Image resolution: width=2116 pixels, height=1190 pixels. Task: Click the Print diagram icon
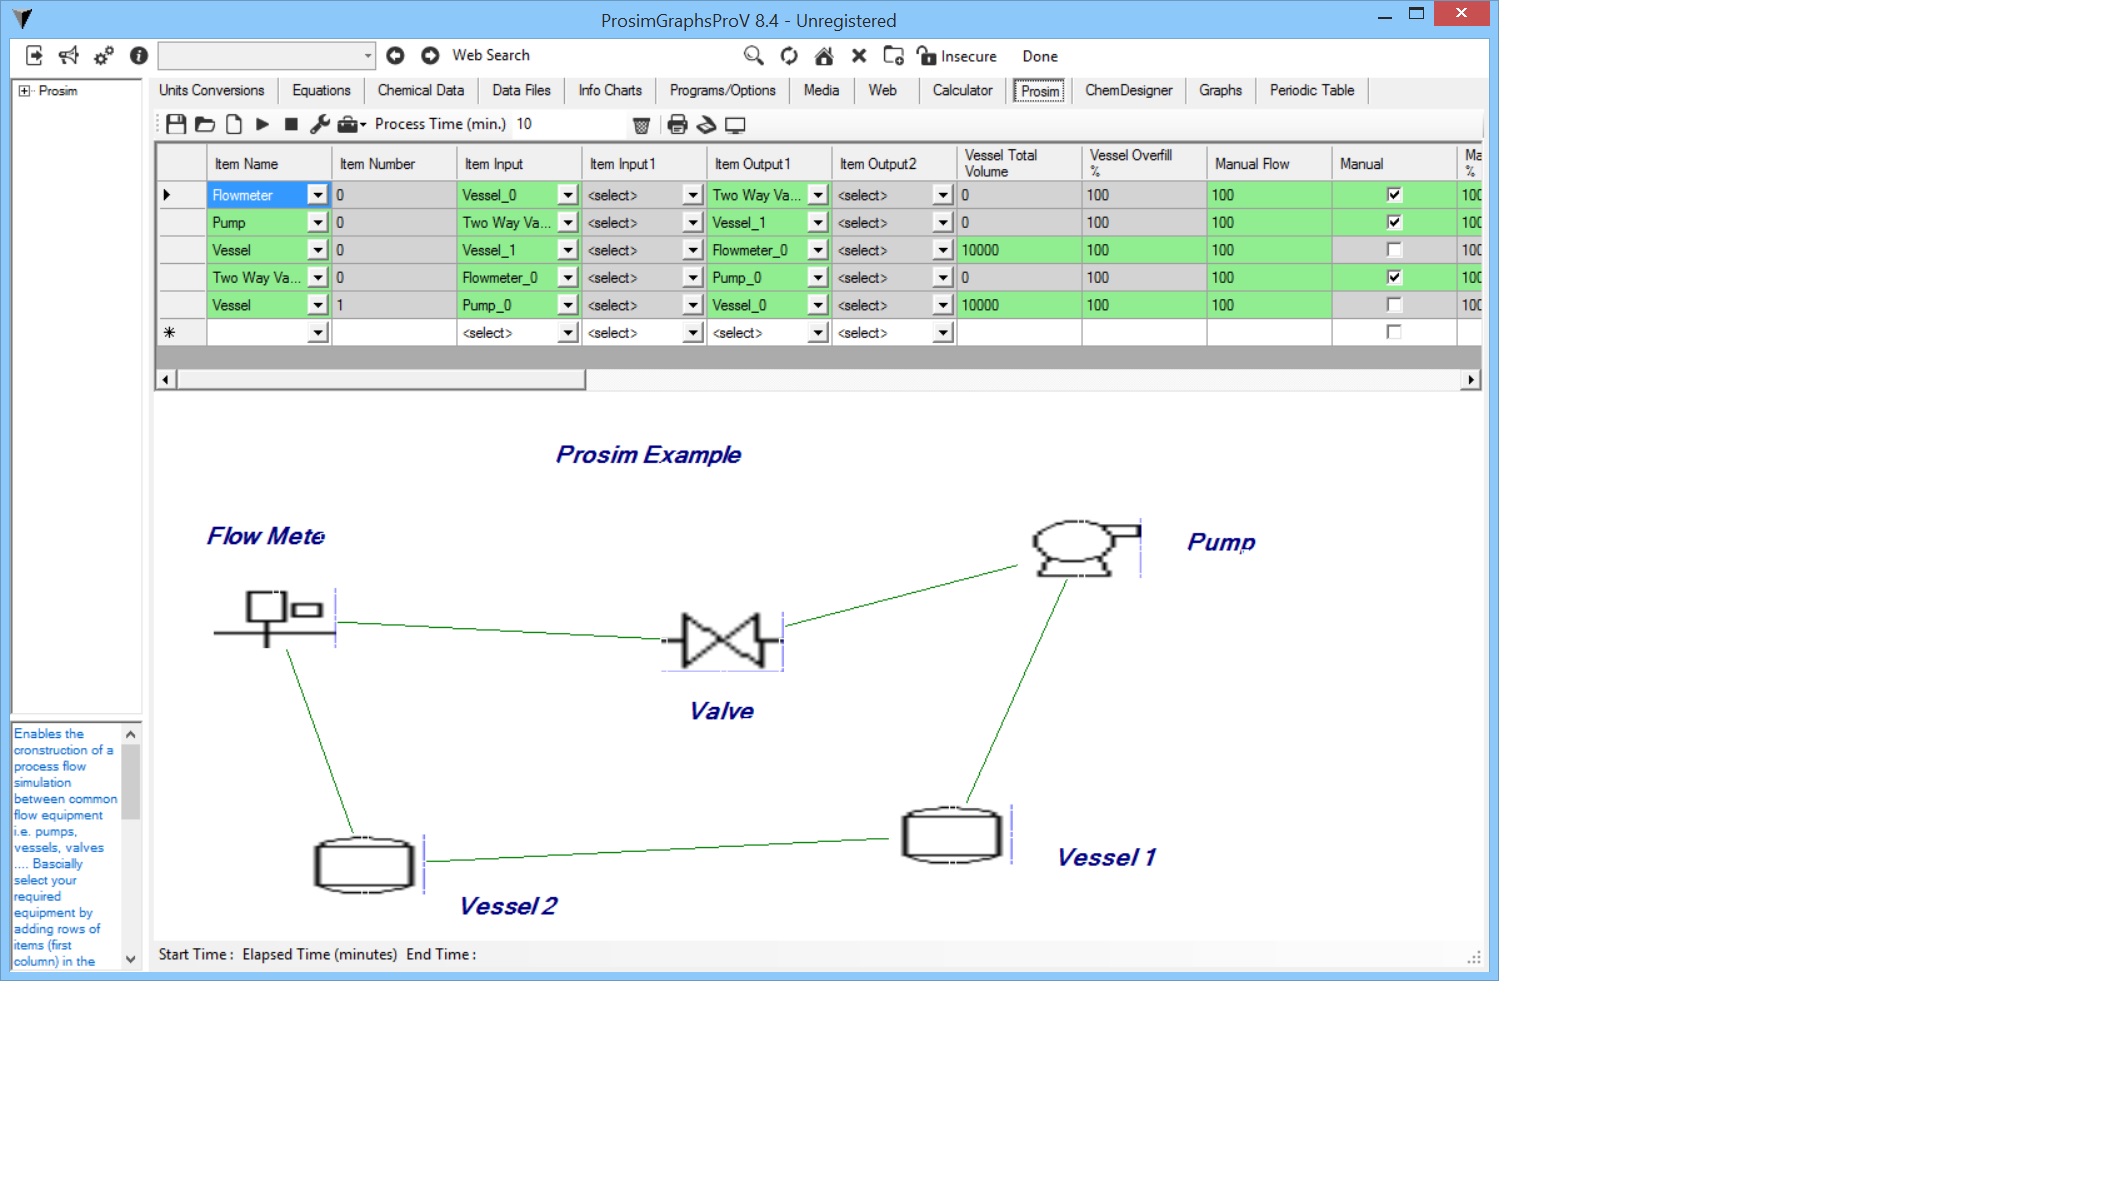[676, 124]
